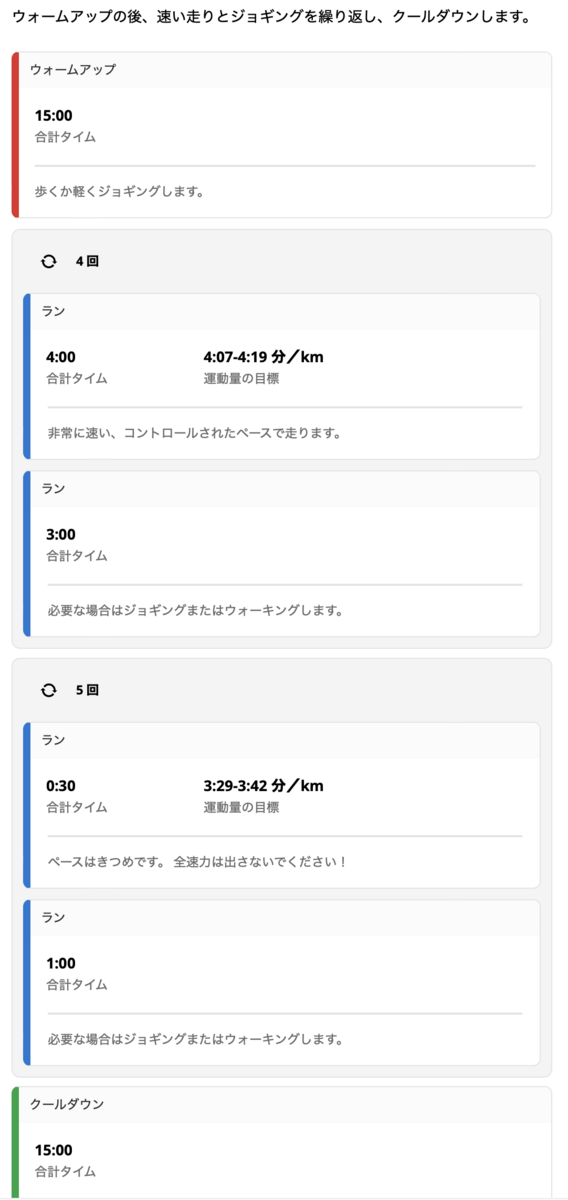Click the repeat icon beside 5回
Viewport: 568px width, 1200px height.
point(48,690)
